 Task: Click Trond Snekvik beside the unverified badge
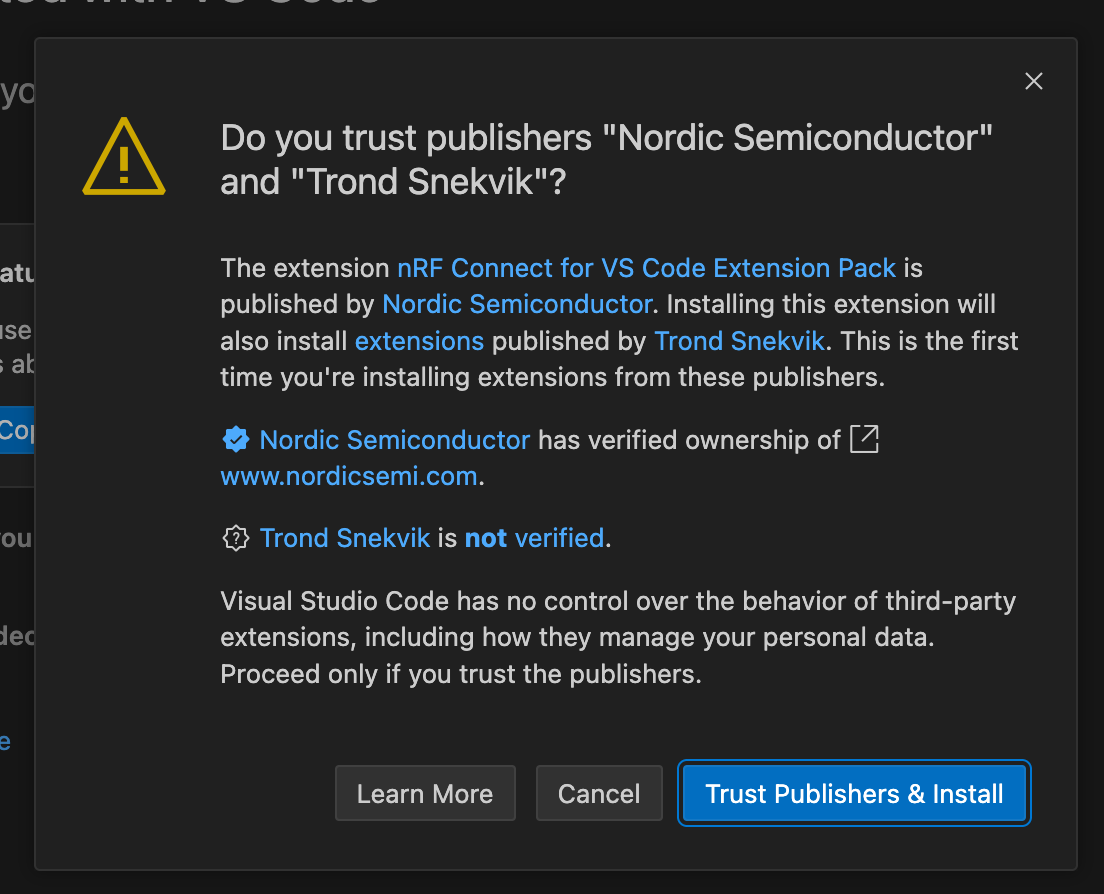click(344, 539)
